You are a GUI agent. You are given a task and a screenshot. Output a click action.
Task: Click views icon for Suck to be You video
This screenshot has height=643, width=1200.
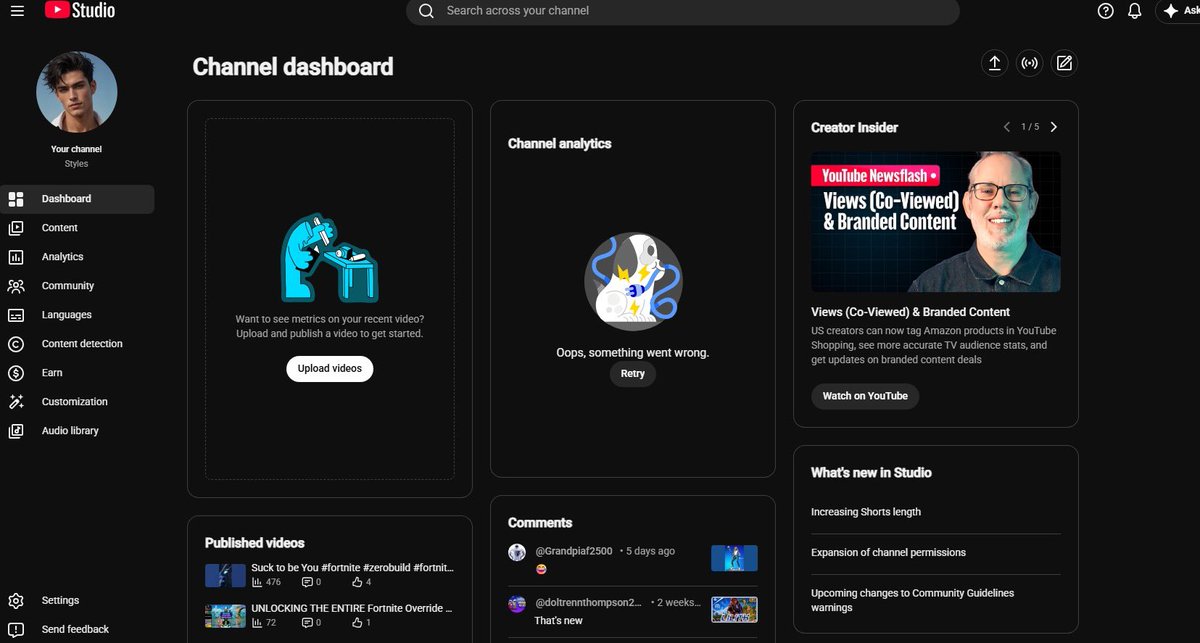point(257,582)
